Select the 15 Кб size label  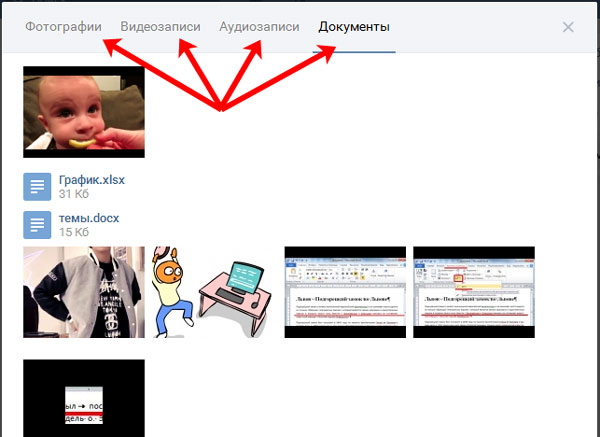click(x=74, y=232)
